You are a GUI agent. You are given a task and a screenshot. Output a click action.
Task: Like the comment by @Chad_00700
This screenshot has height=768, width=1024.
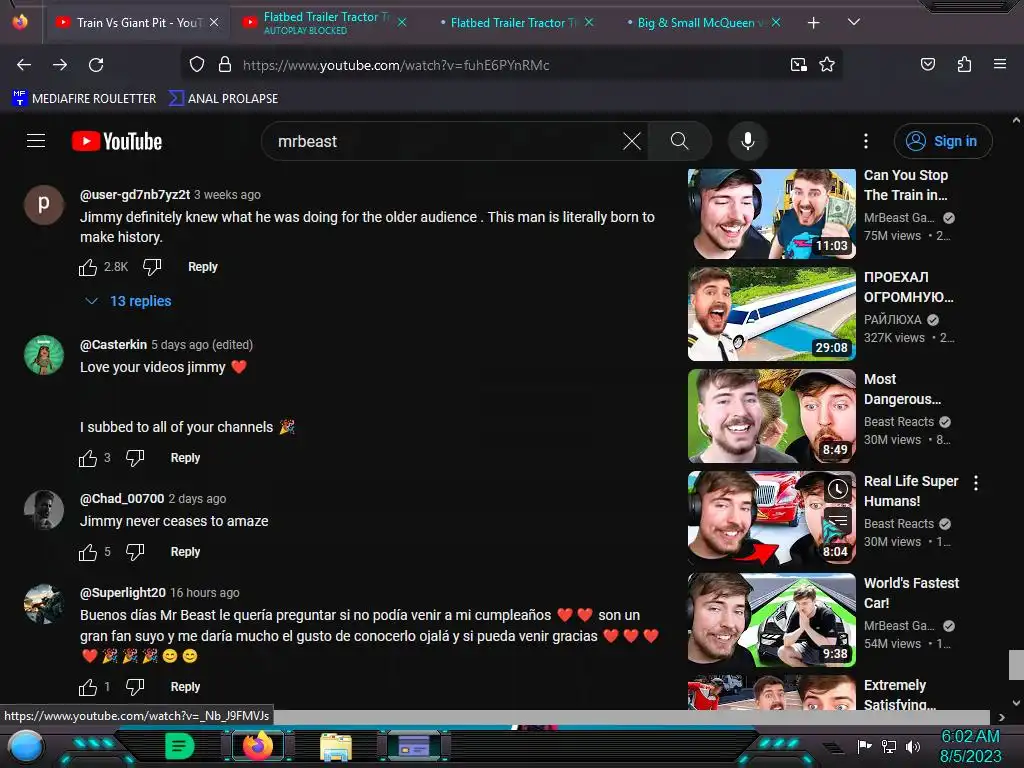pos(88,552)
